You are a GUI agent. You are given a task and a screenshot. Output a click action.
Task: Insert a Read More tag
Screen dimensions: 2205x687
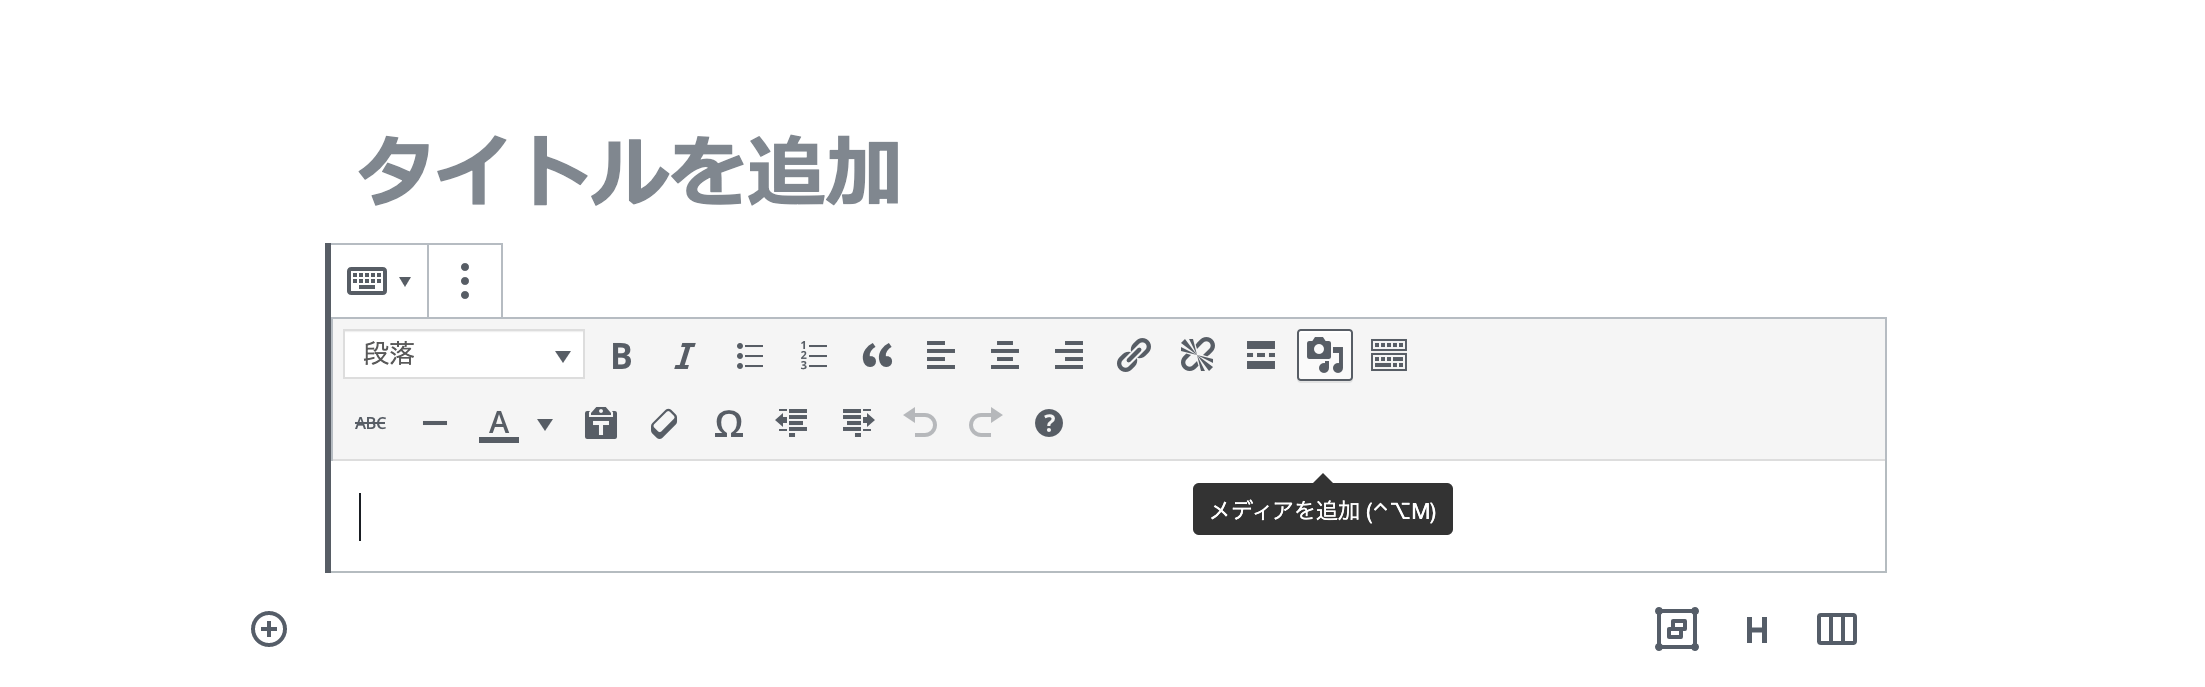(x=1260, y=355)
